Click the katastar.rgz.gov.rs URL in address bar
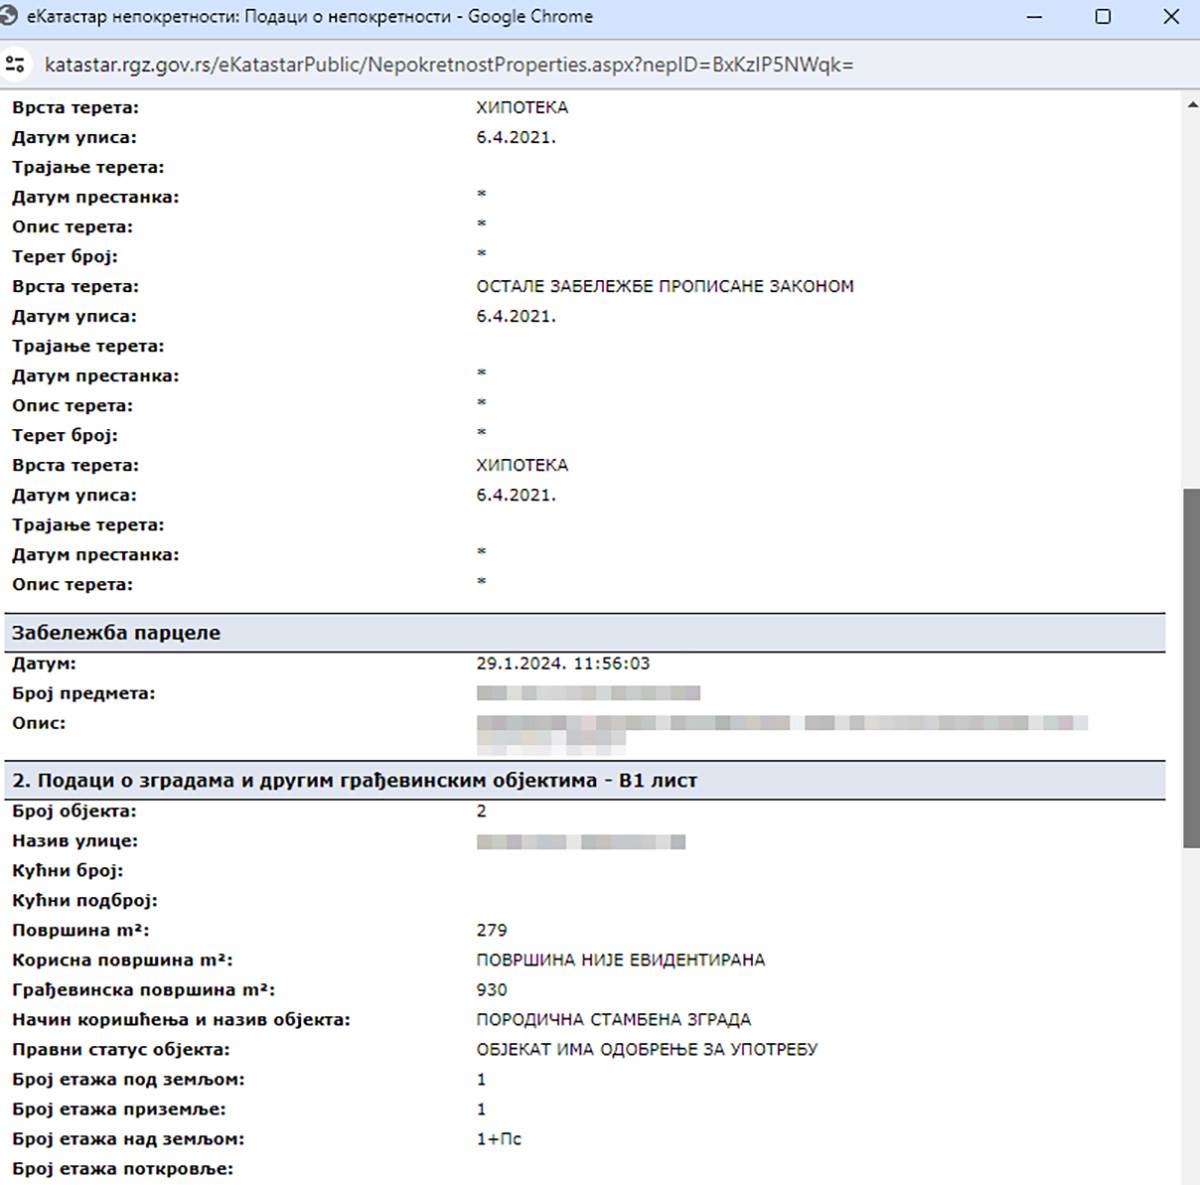 [x=449, y=65]
